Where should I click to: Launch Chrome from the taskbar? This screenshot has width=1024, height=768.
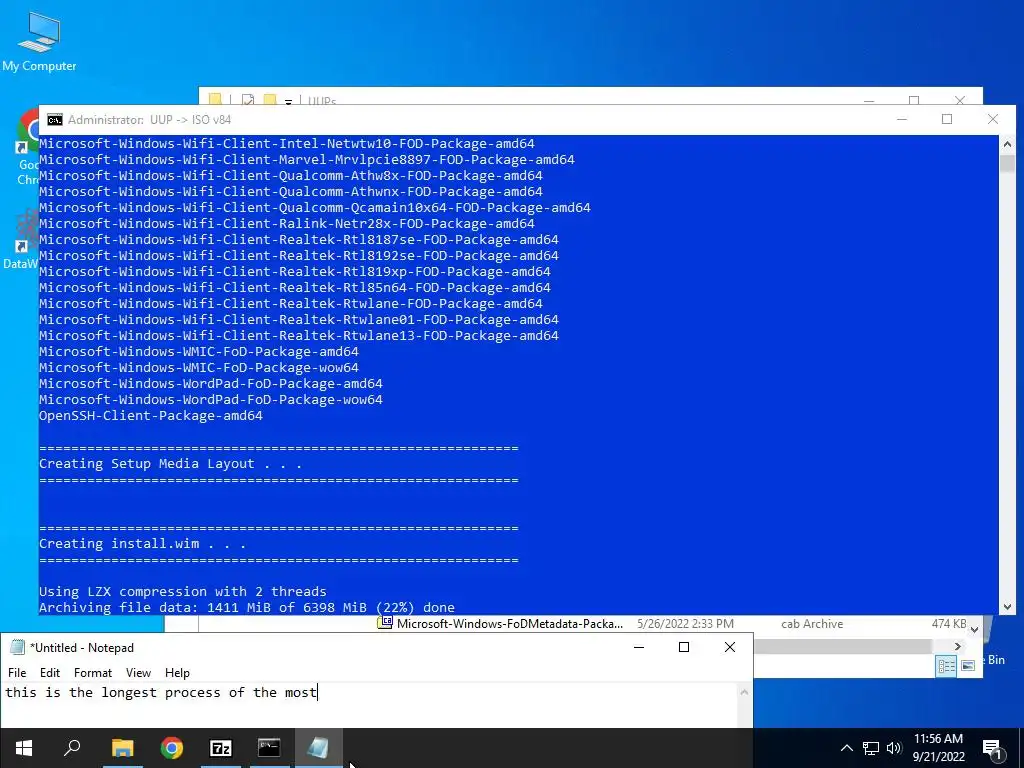[x=172, y=748]
